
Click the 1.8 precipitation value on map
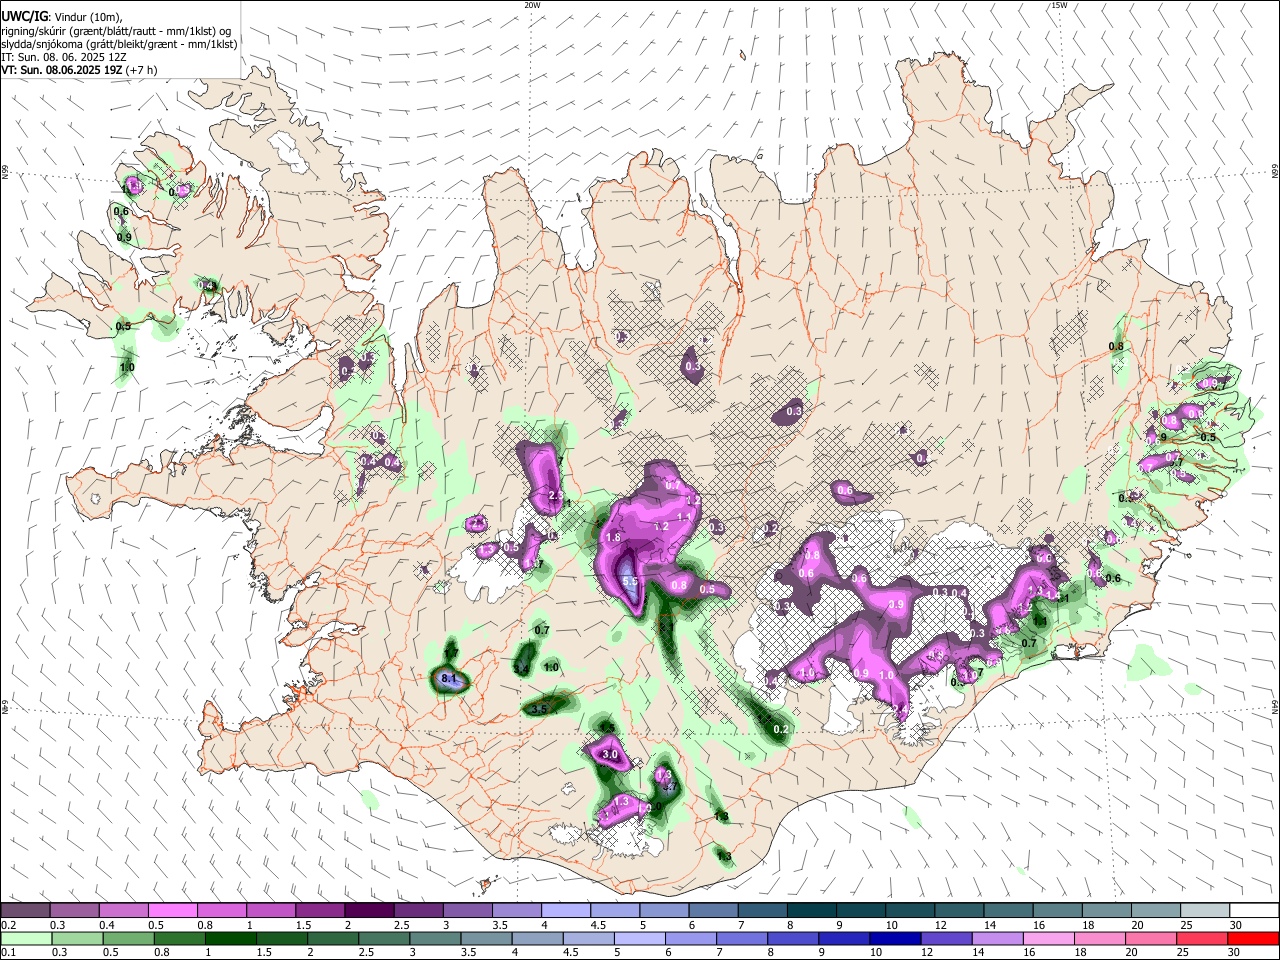point(614,538)
